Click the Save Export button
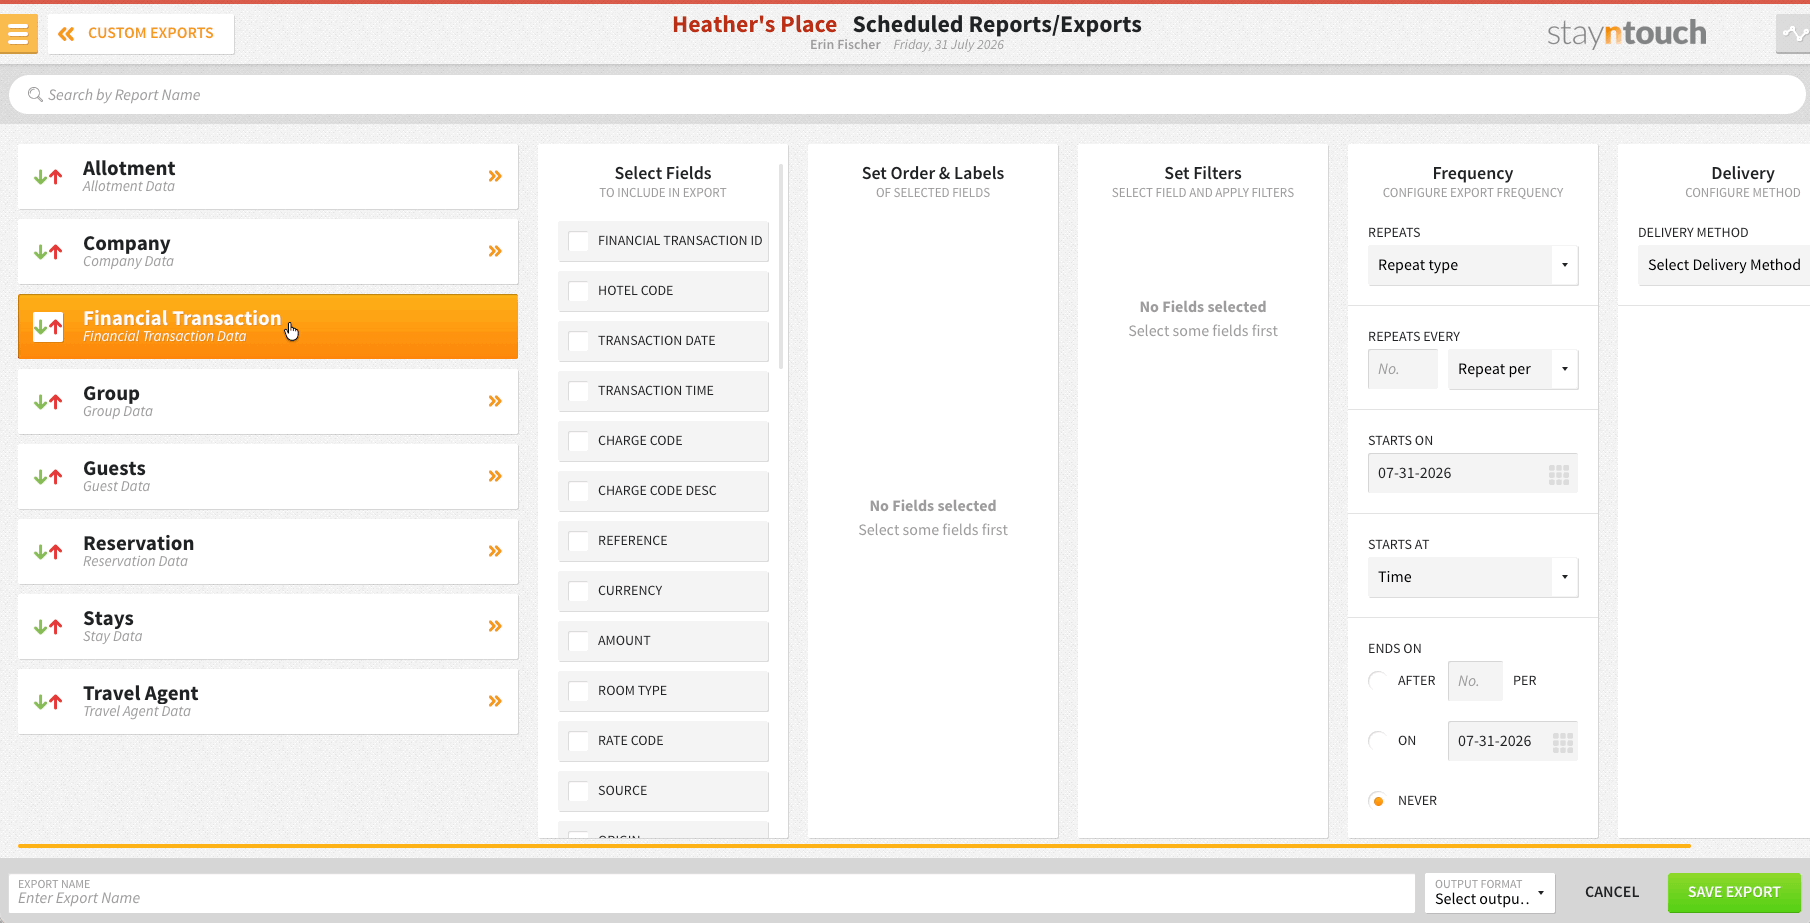The height and width of the screenshot is (923, 1810). [1734, 892]
